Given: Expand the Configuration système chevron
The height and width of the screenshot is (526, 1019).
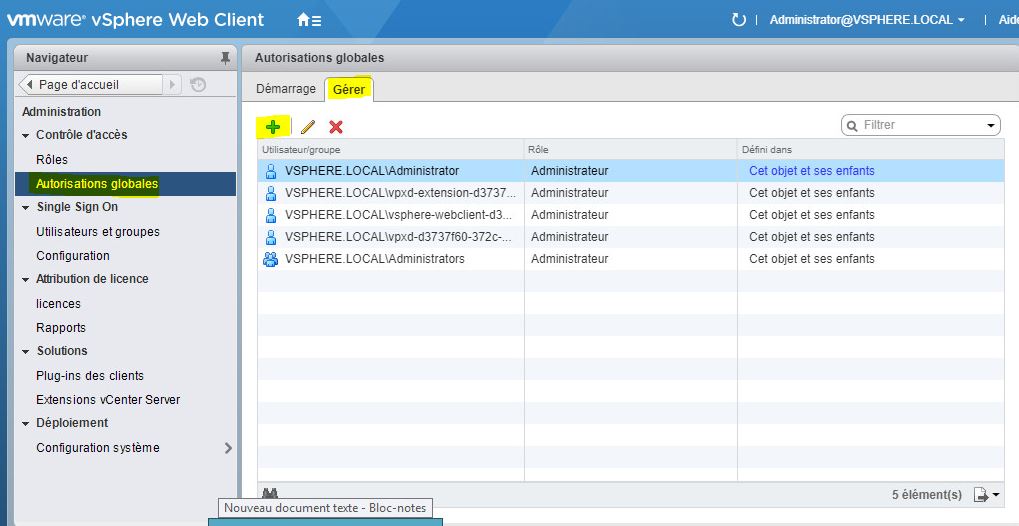Looking at the screenshot, I should (x=228, y=448).
